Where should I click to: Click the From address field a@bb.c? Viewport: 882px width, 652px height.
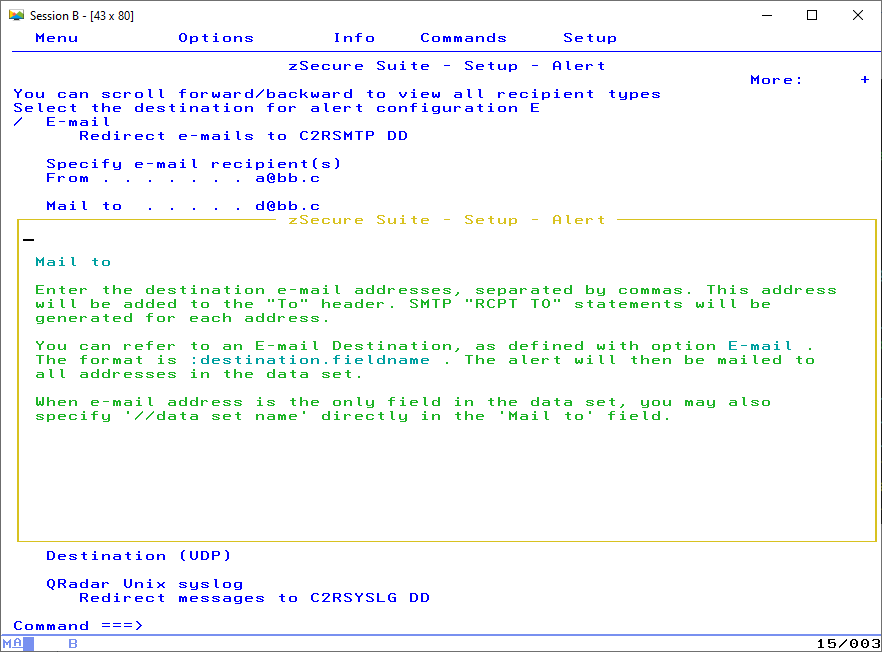pos(287,178)
